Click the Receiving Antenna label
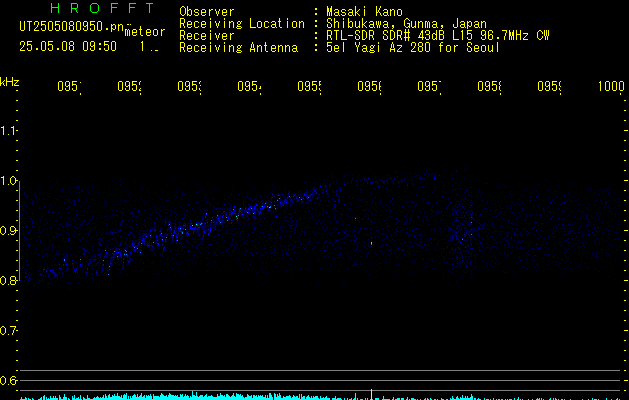Image resolution: width=629 pixels, height=400 pixels. [238, 48]
